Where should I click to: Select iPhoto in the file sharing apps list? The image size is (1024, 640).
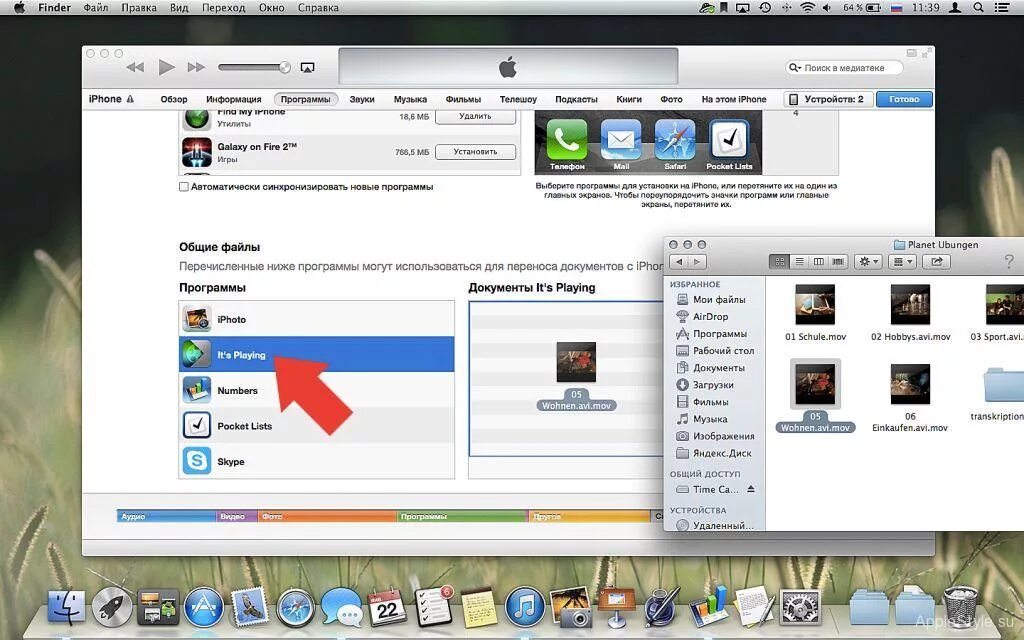[317, 319]
